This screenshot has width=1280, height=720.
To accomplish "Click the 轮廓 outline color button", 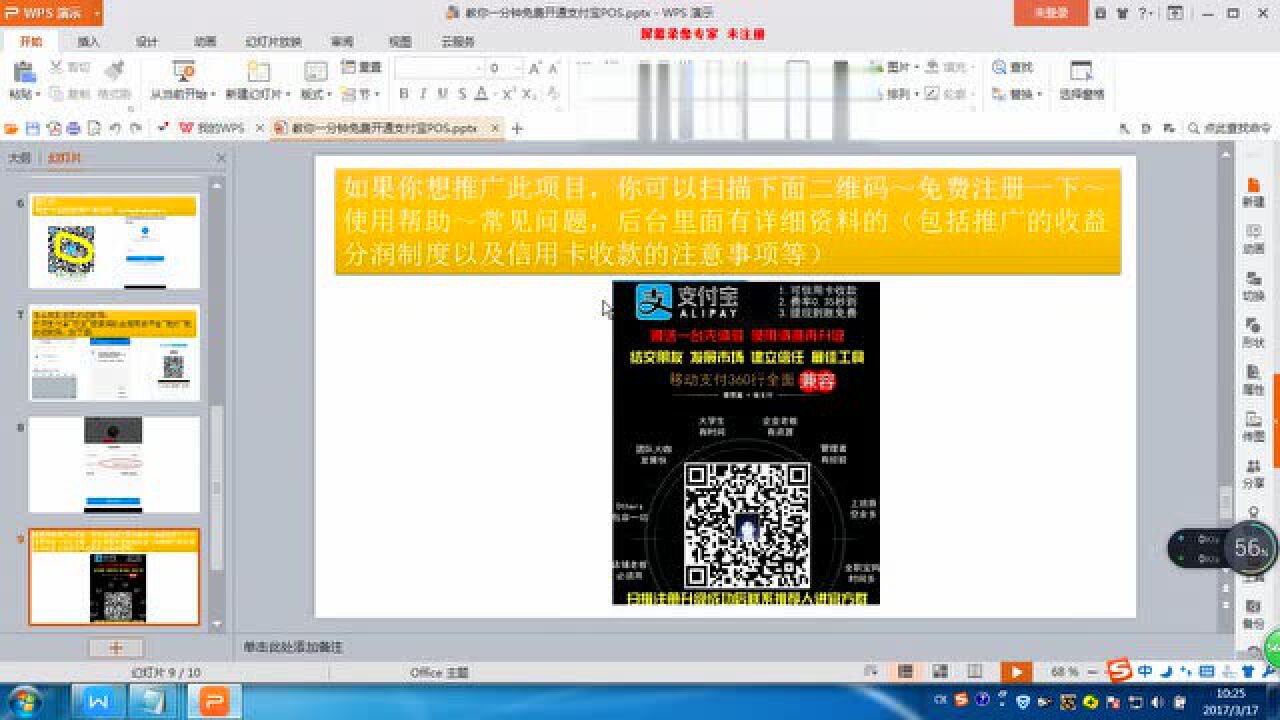I will 948,94.
